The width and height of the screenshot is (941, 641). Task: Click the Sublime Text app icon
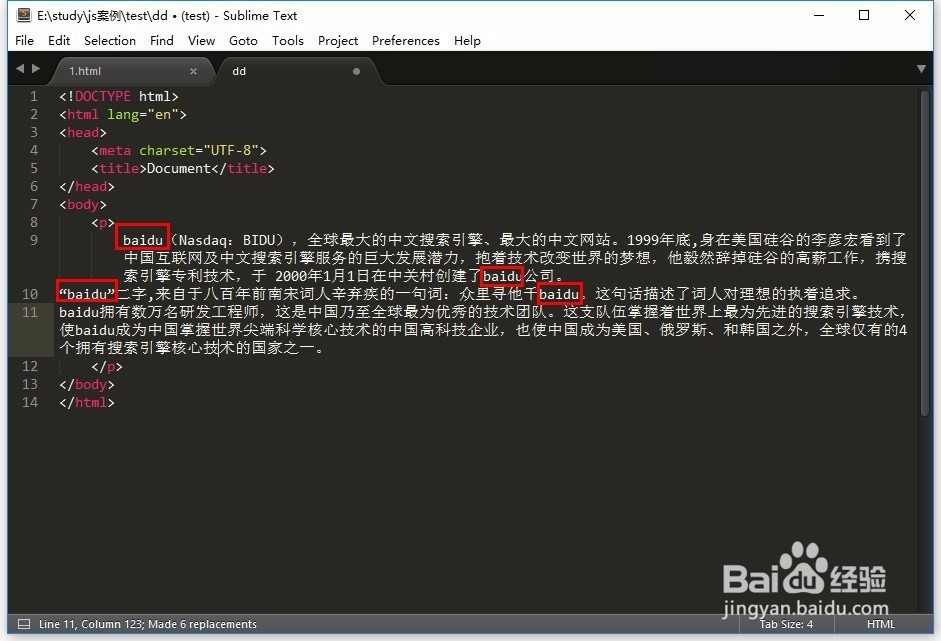click(x=24, y=15)
